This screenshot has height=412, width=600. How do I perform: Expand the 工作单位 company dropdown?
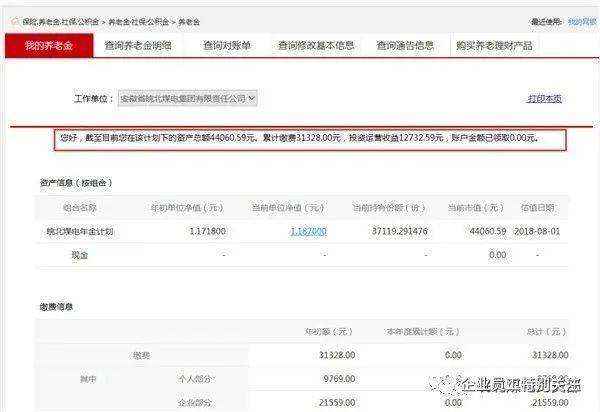tap(188, 98)
